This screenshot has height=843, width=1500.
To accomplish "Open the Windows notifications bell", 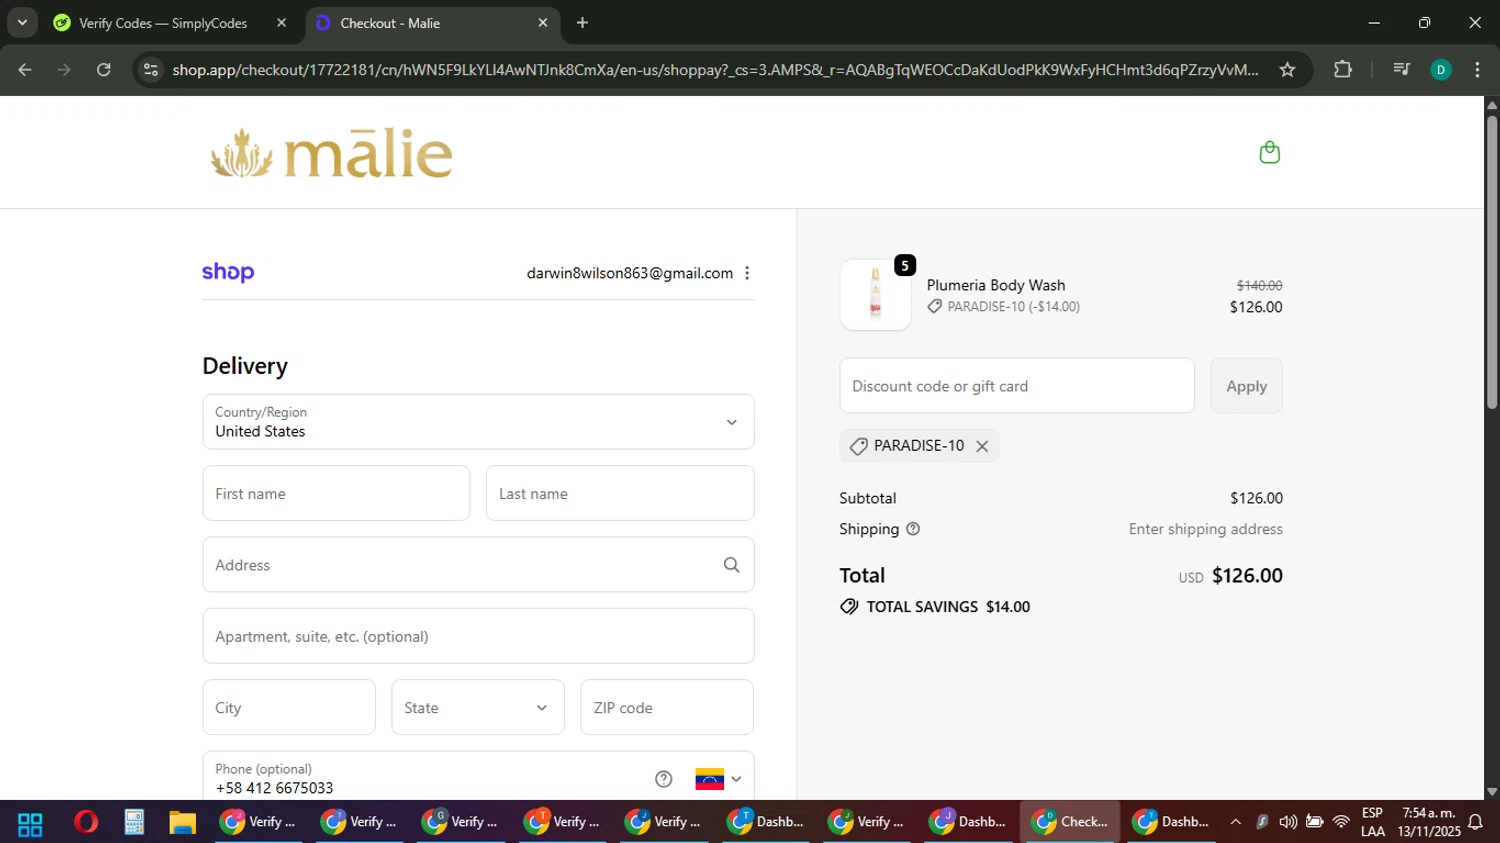I will 1475,822.
